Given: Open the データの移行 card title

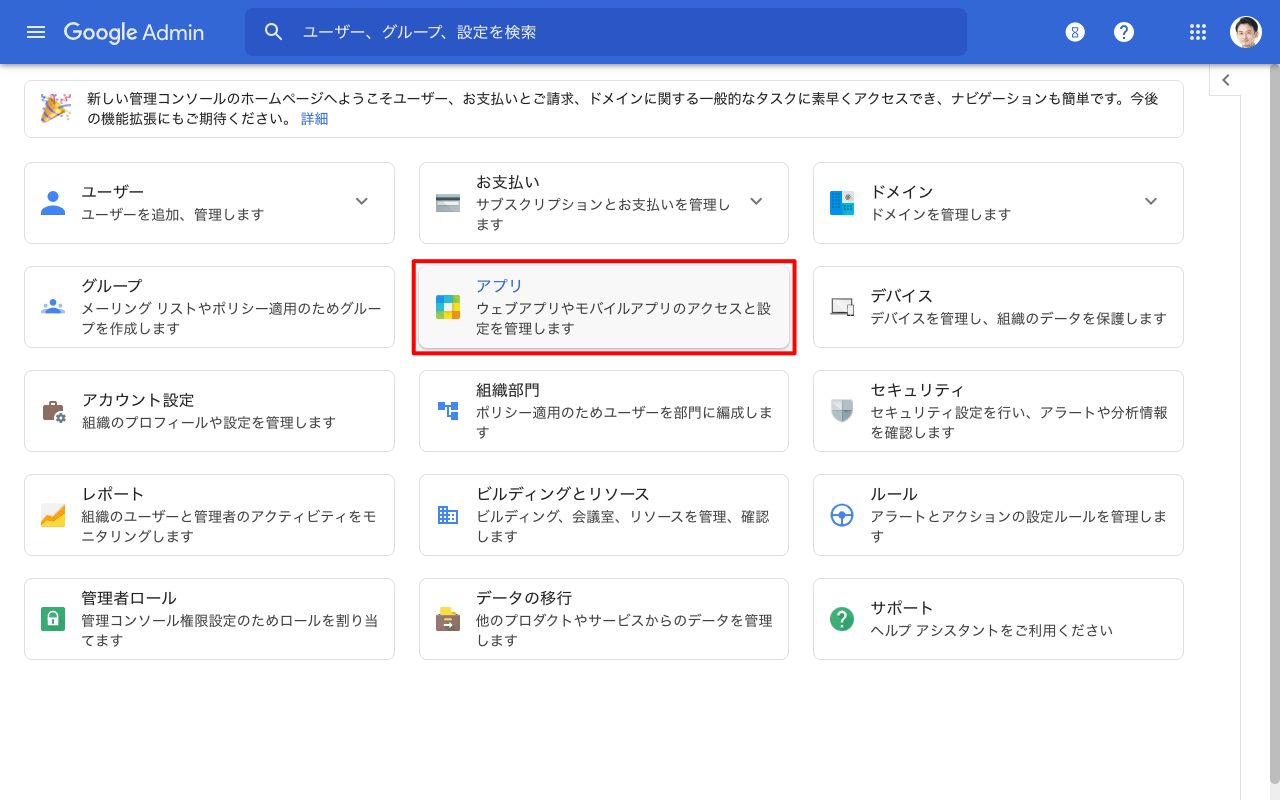Looking at the screenshot, I should (524, 598).
